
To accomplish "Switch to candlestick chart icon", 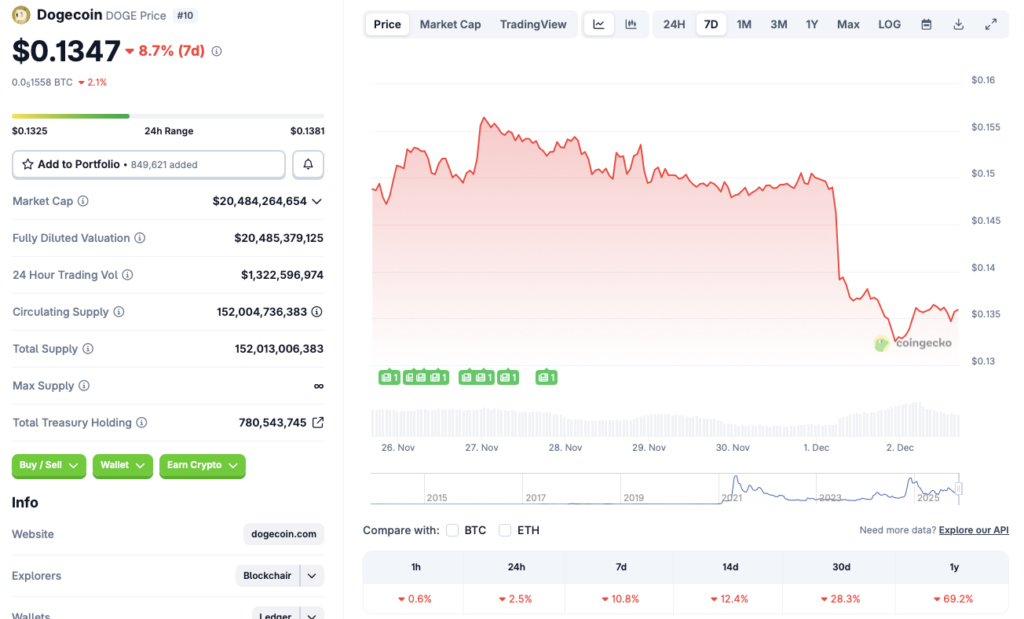I will click(x=631, y=24).
